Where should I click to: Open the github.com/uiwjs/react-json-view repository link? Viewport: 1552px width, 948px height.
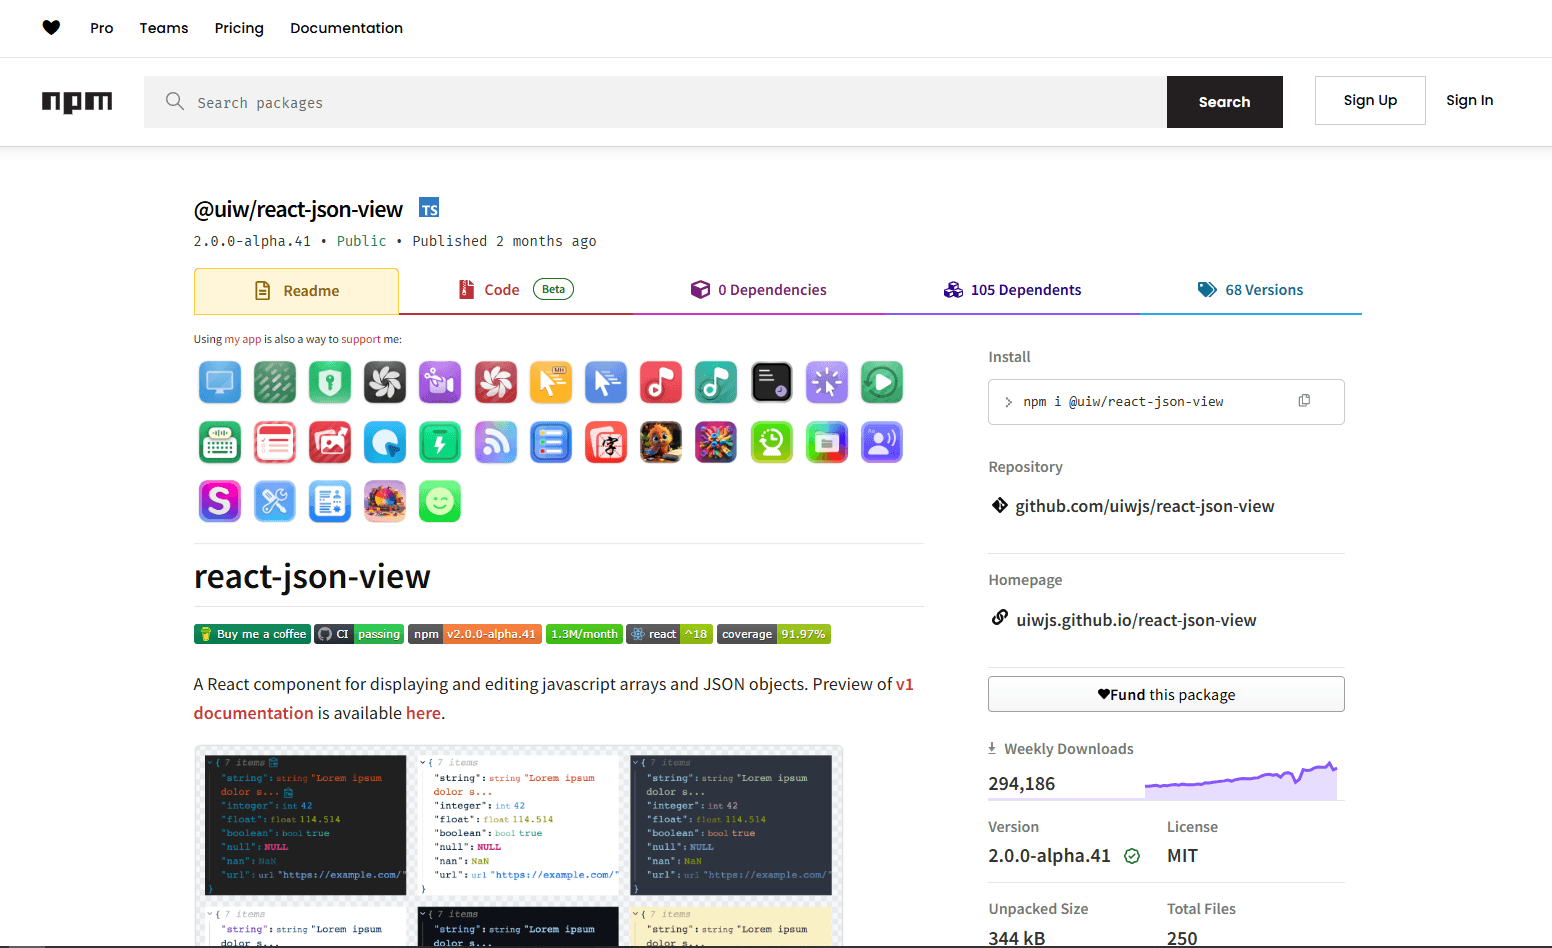pos(1144,505)
